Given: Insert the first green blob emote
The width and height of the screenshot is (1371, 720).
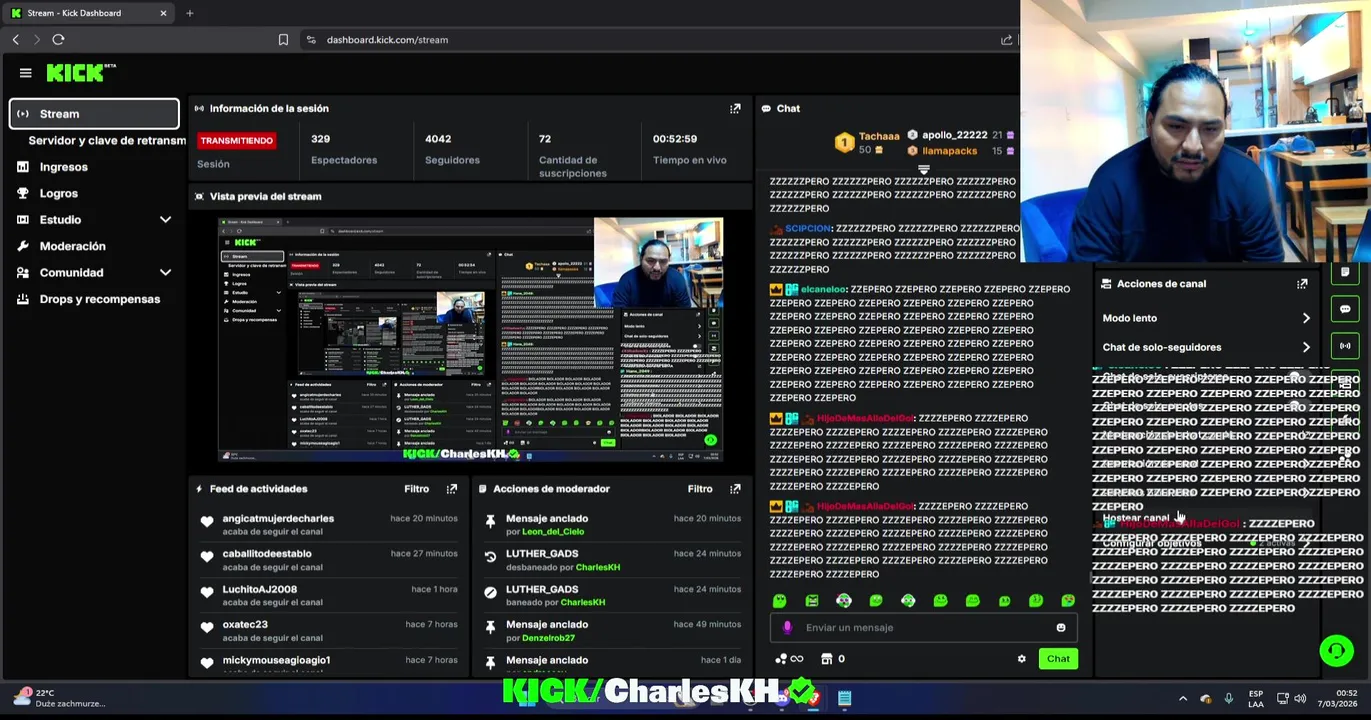Looking at the screenshot, I should (780, 600).
